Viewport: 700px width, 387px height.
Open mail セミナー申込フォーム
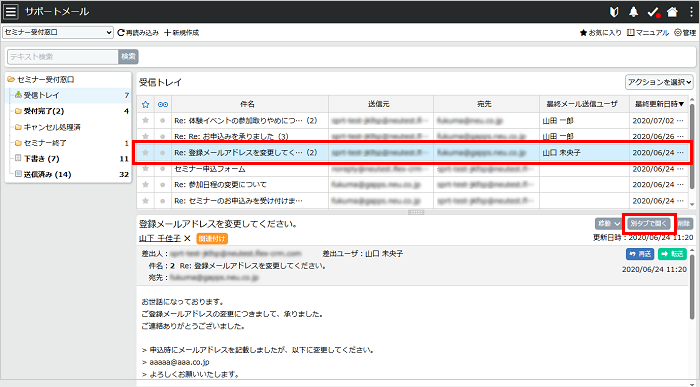point(210,169)
